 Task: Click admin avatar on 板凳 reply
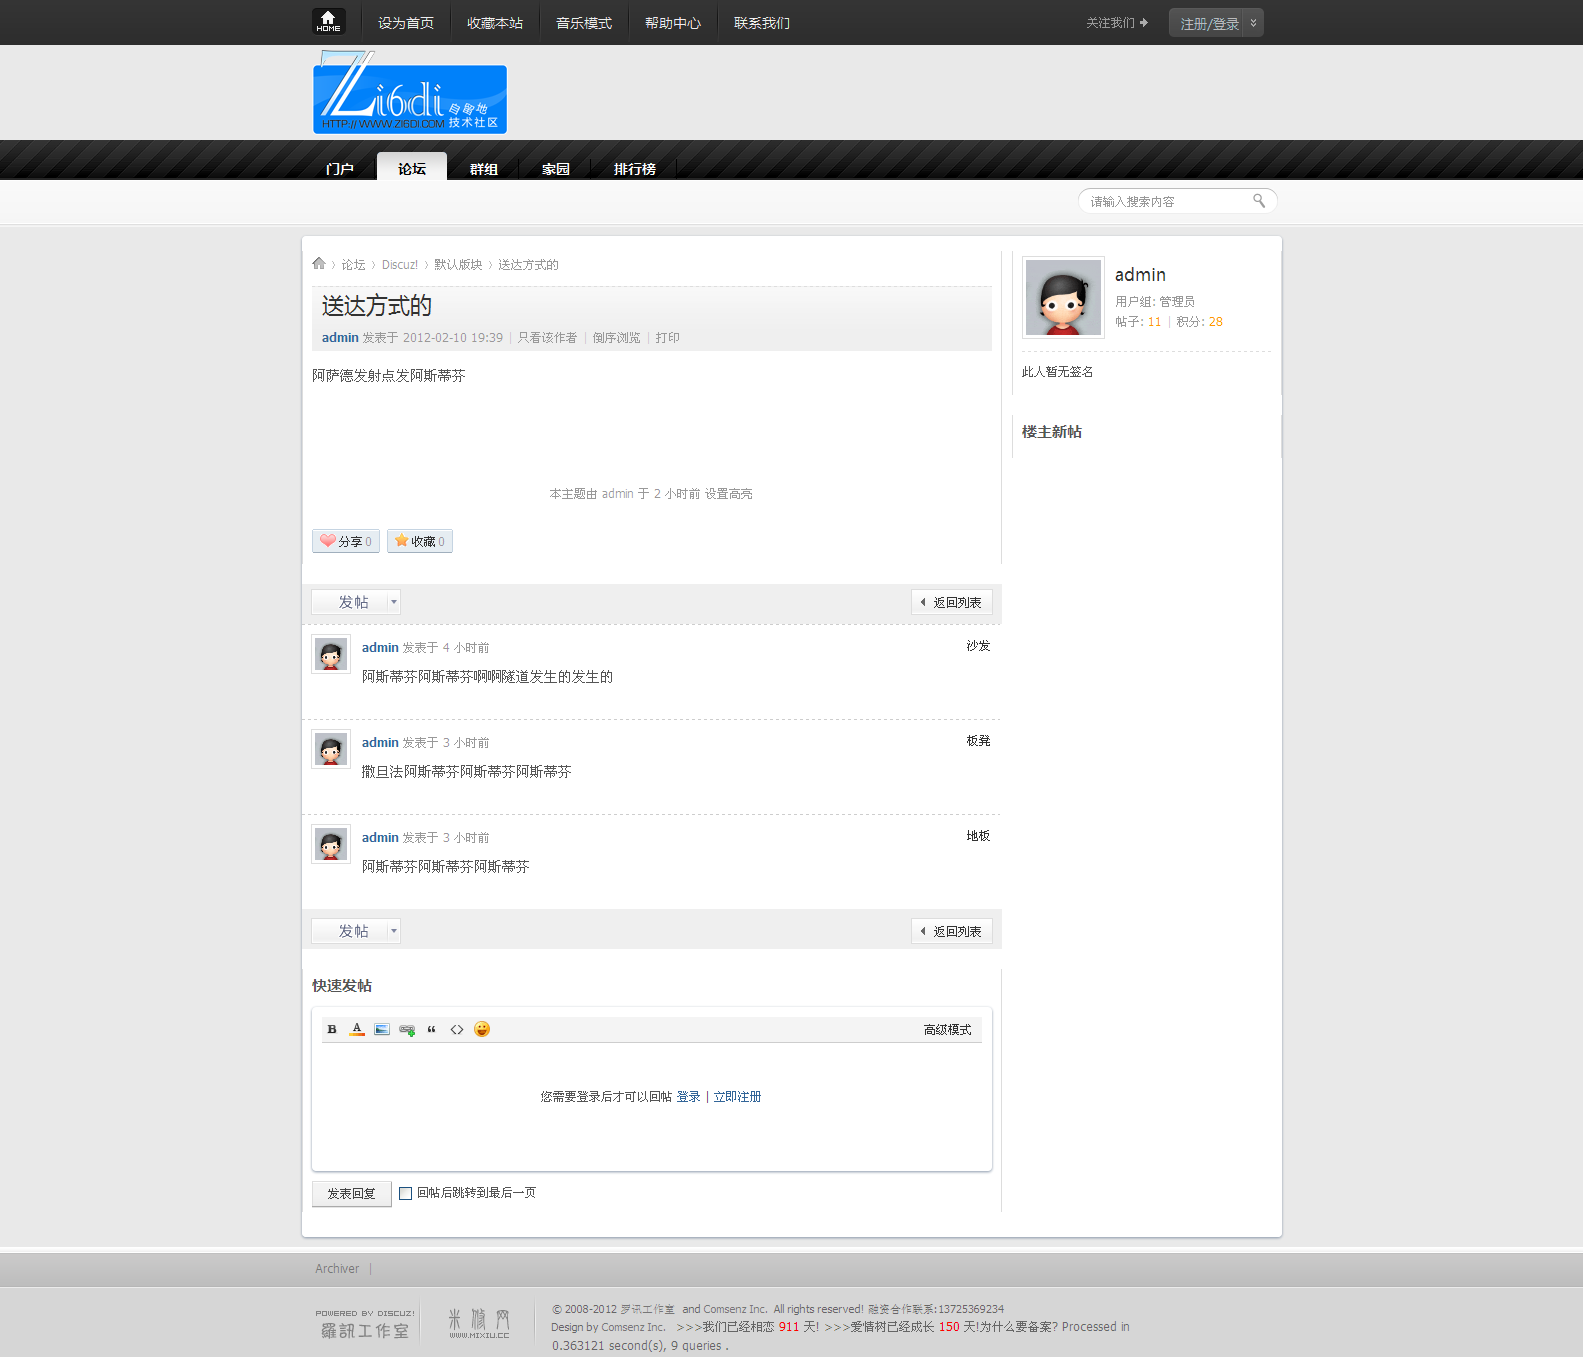point(331,749)
